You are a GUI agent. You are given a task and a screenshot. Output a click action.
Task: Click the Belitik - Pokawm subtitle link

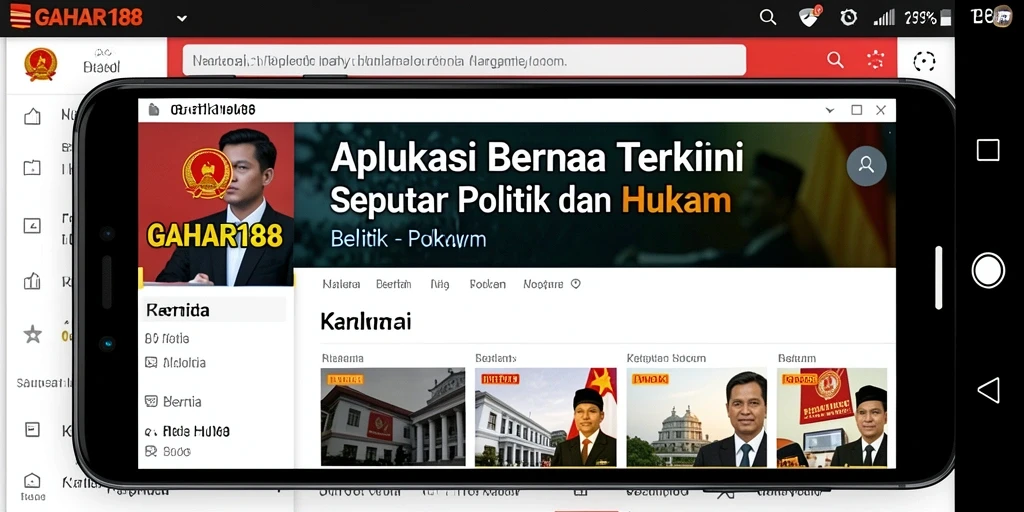[408, 239]
